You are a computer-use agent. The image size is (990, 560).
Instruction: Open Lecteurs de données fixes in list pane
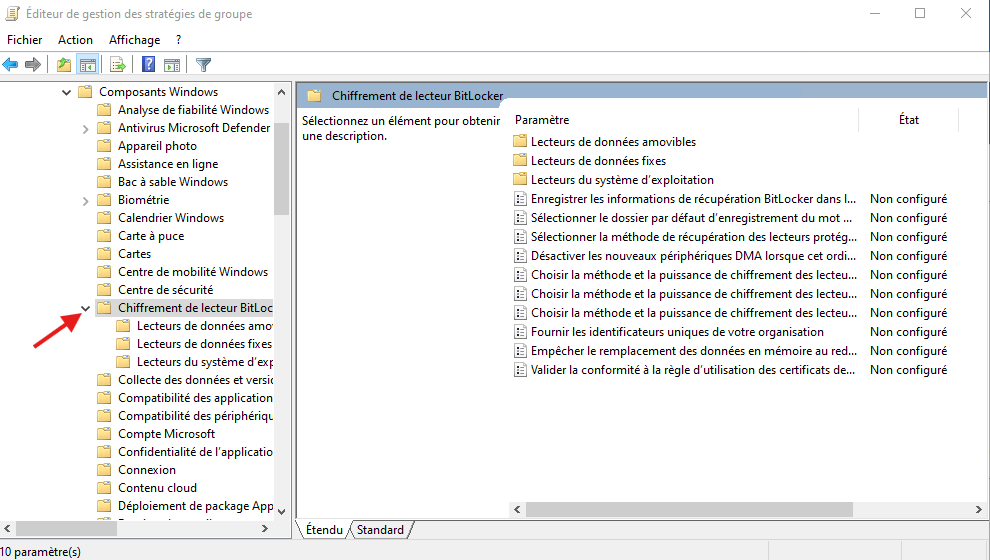[x=598, y=161]
